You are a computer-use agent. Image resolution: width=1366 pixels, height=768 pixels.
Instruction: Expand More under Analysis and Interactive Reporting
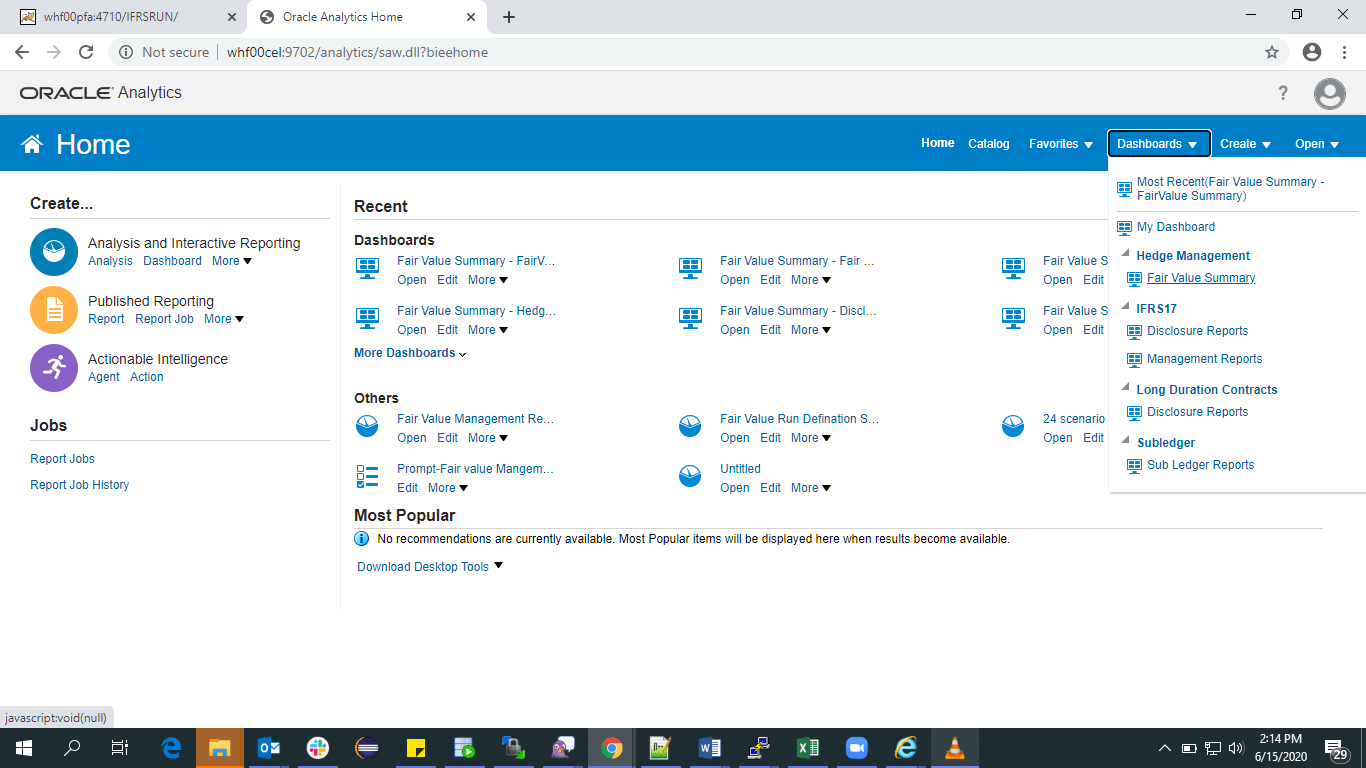click(x=232, y=261)
